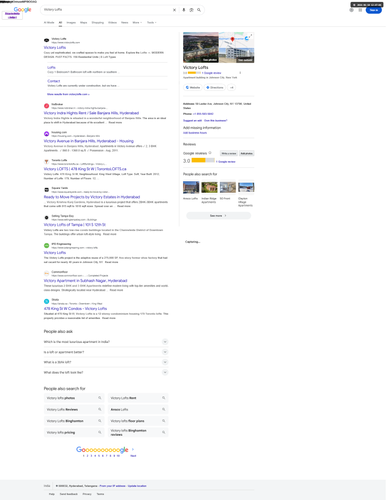Open the more options dots beside the rating
The width and height of the screenshot is (390, 500).
240,73
